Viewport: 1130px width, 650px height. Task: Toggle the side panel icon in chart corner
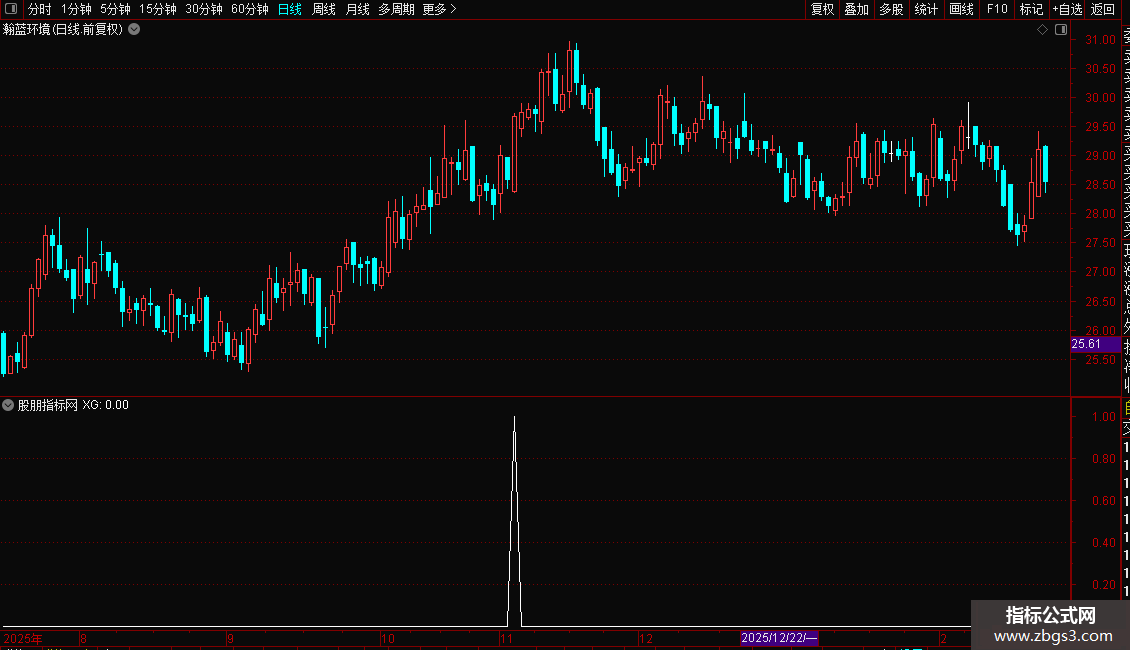coord(1061,30)
